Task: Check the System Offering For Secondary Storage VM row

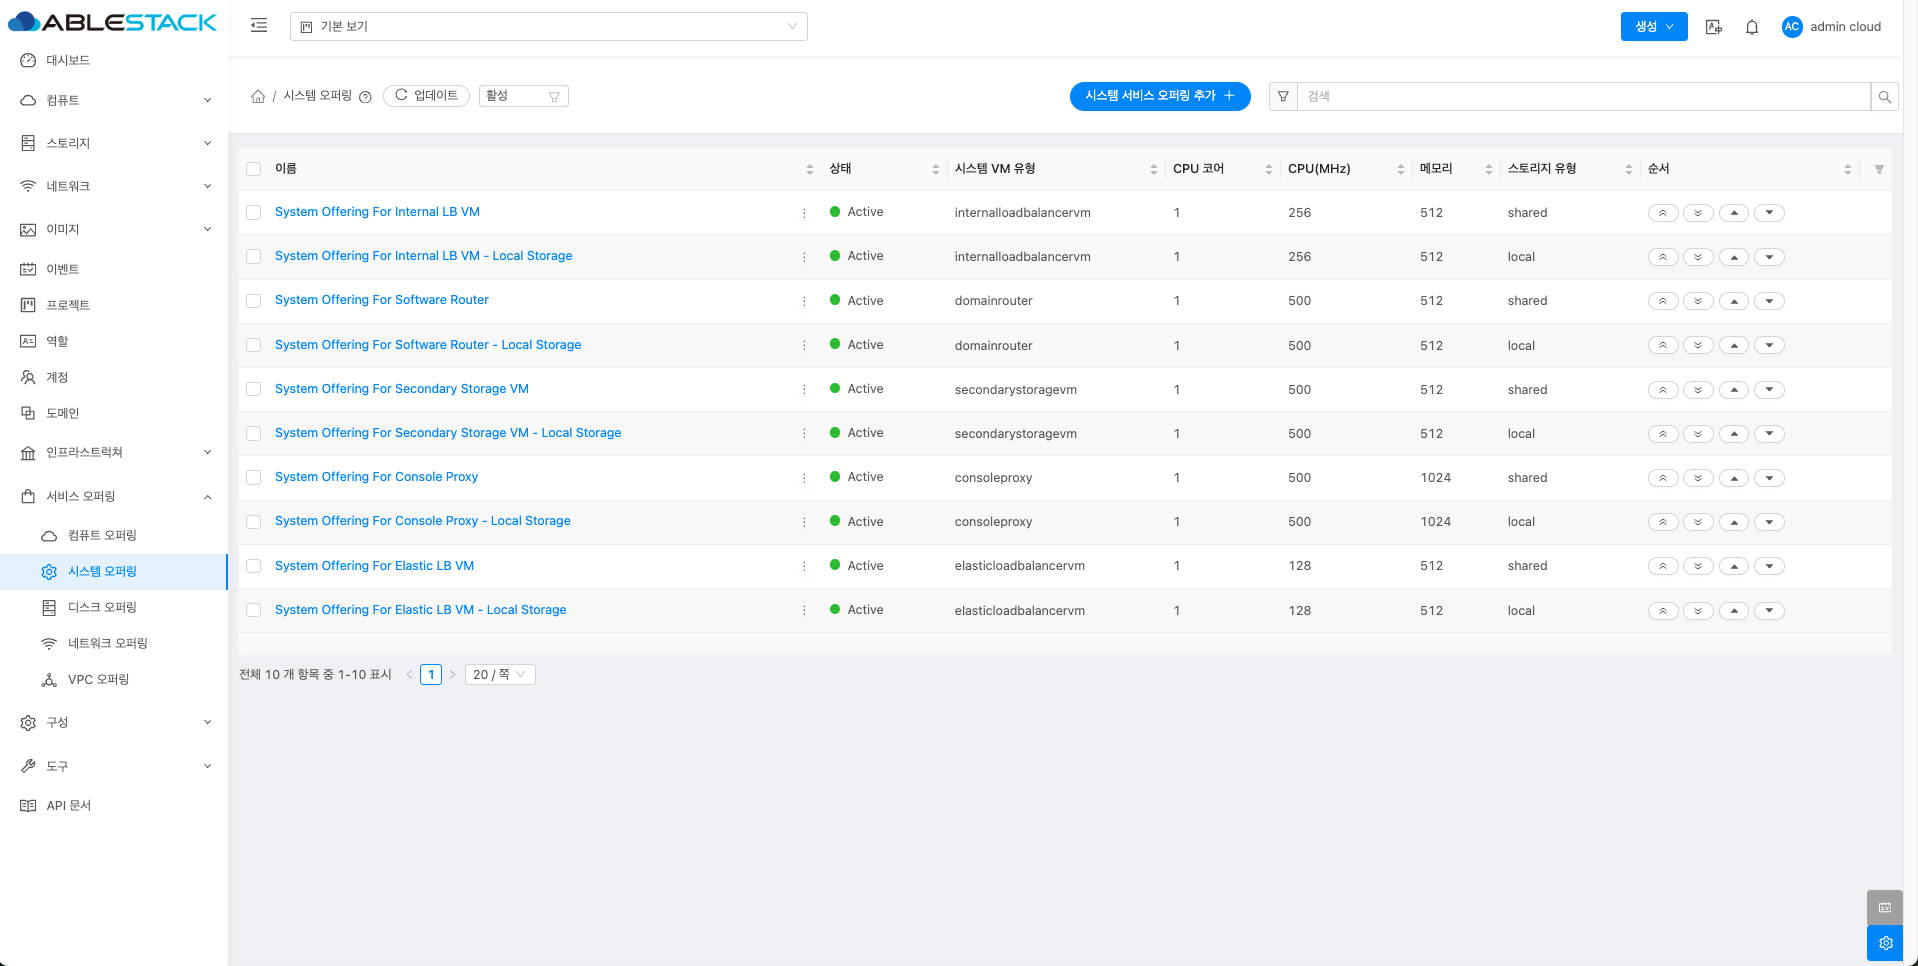Action: [254, 390]
